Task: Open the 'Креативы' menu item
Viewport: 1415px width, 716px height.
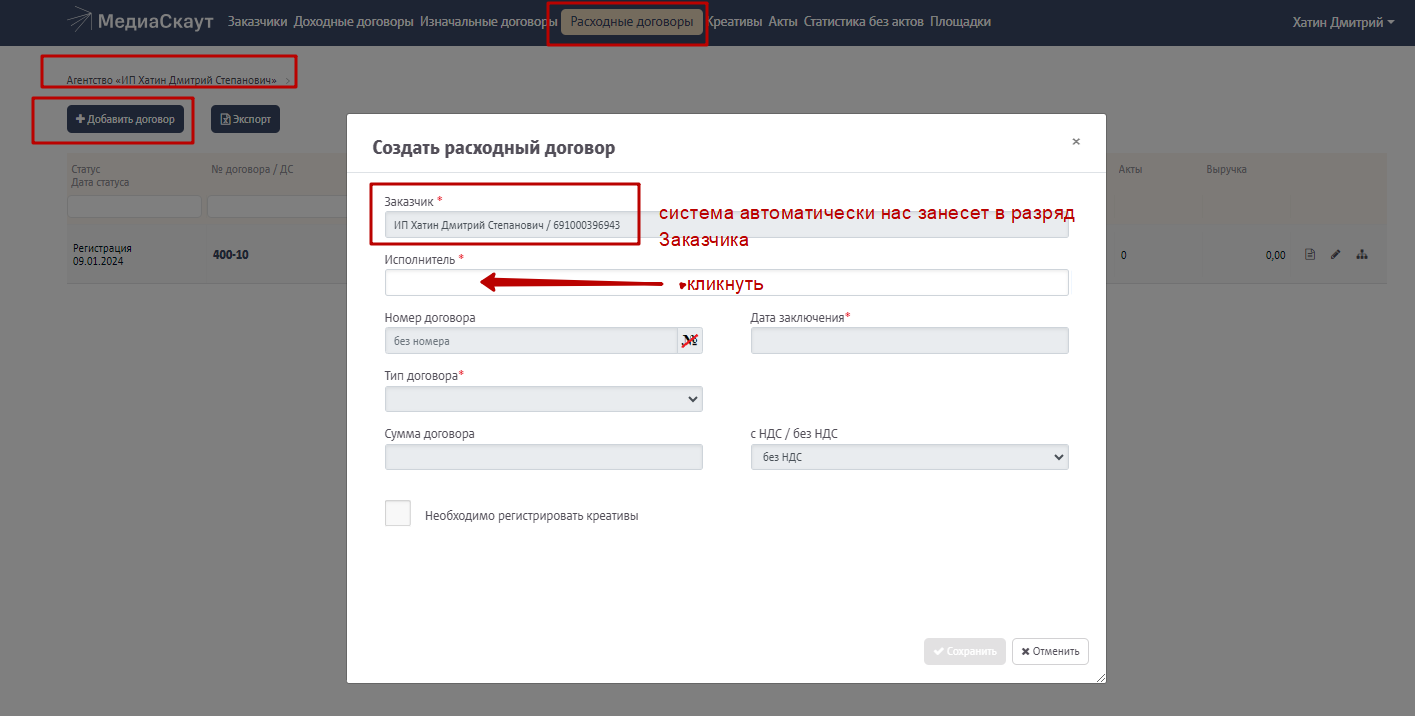Action: [x=734, y=22]
